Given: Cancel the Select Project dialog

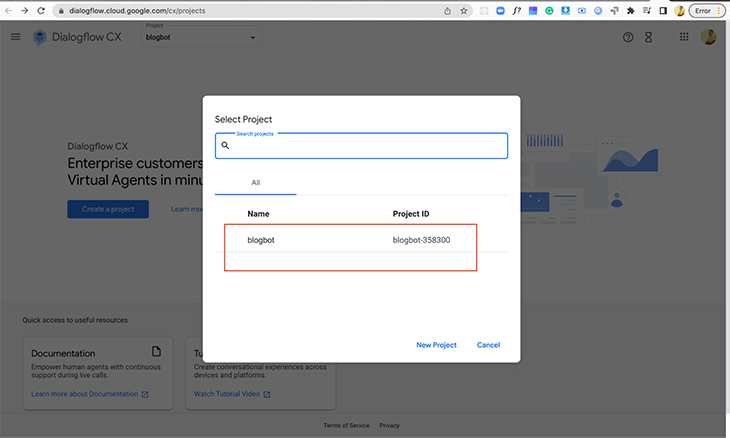Looking at the screenshot, I should pos(488,345).
